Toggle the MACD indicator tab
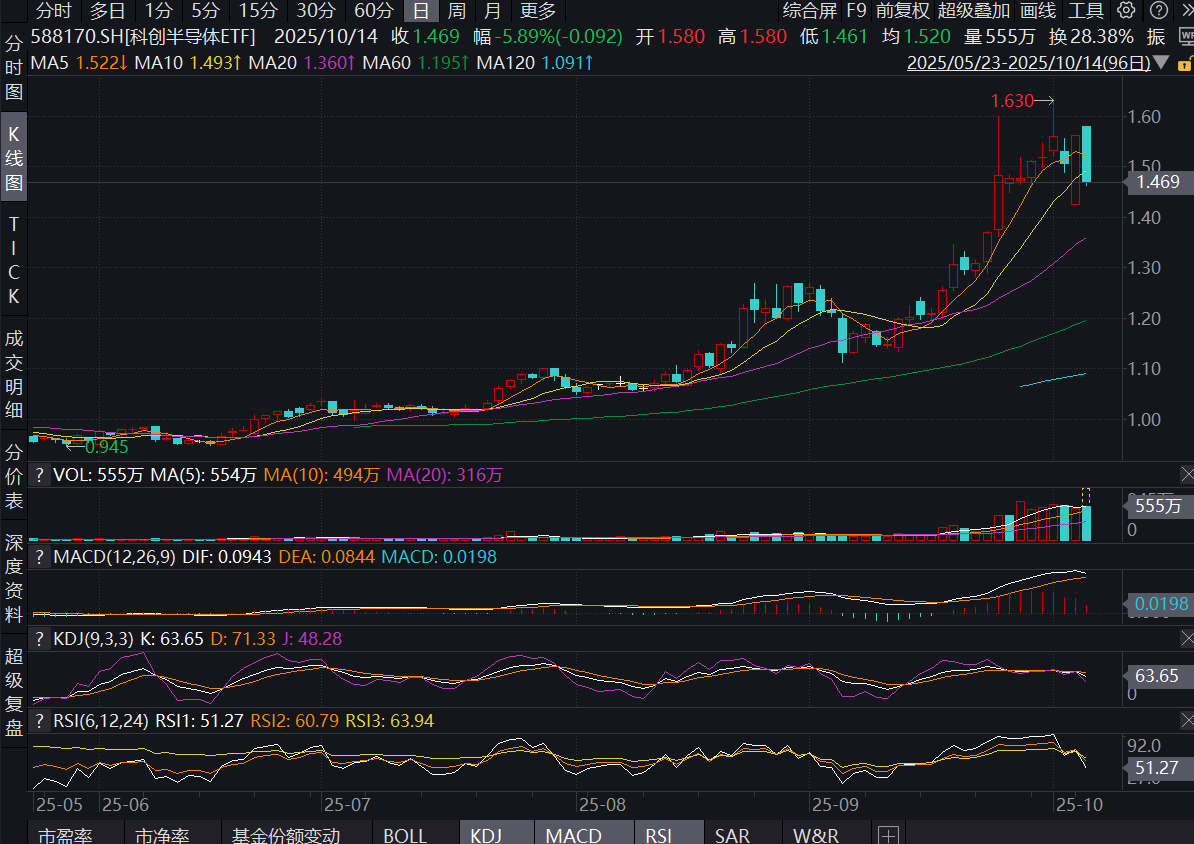This screenshot has width=1194, height=844. [x=574, y=835]
